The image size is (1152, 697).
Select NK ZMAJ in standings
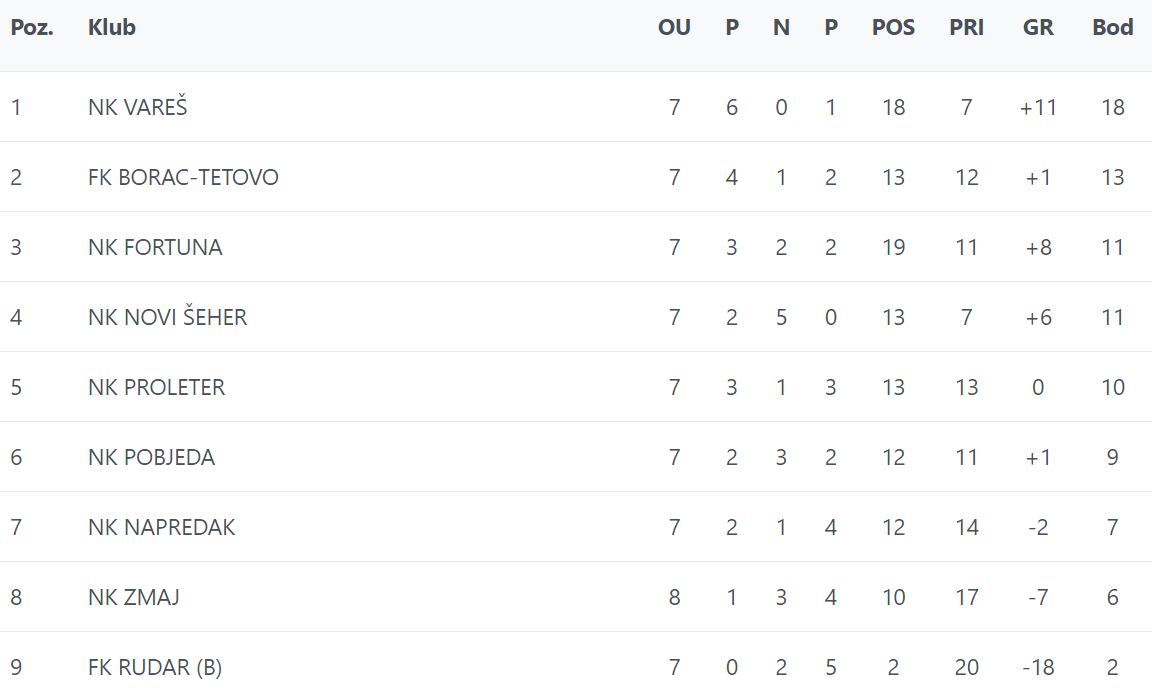[134, 597]
